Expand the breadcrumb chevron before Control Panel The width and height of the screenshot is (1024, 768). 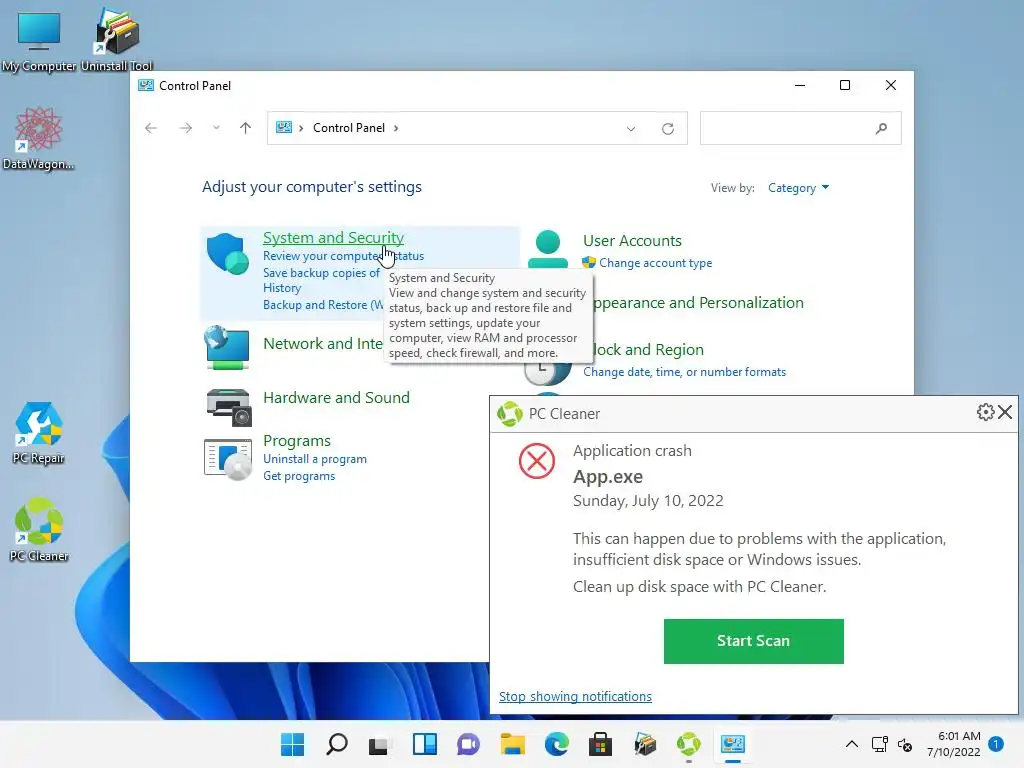pos(301,128)
